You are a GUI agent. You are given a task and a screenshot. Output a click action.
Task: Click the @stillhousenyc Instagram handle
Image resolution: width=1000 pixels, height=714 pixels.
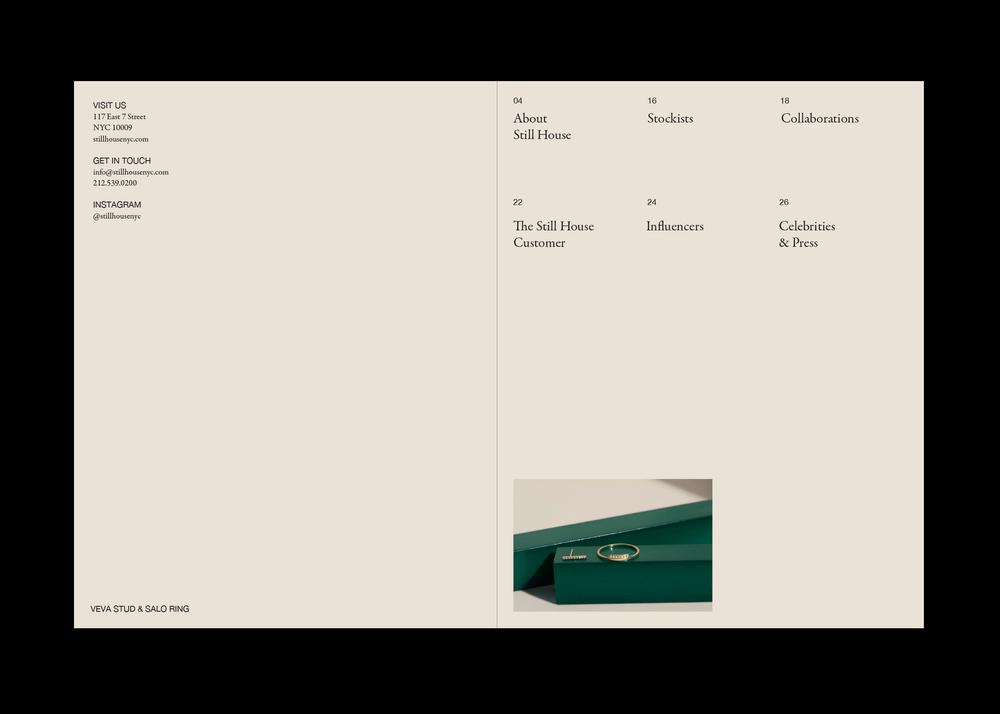click(x=117, y=216)
